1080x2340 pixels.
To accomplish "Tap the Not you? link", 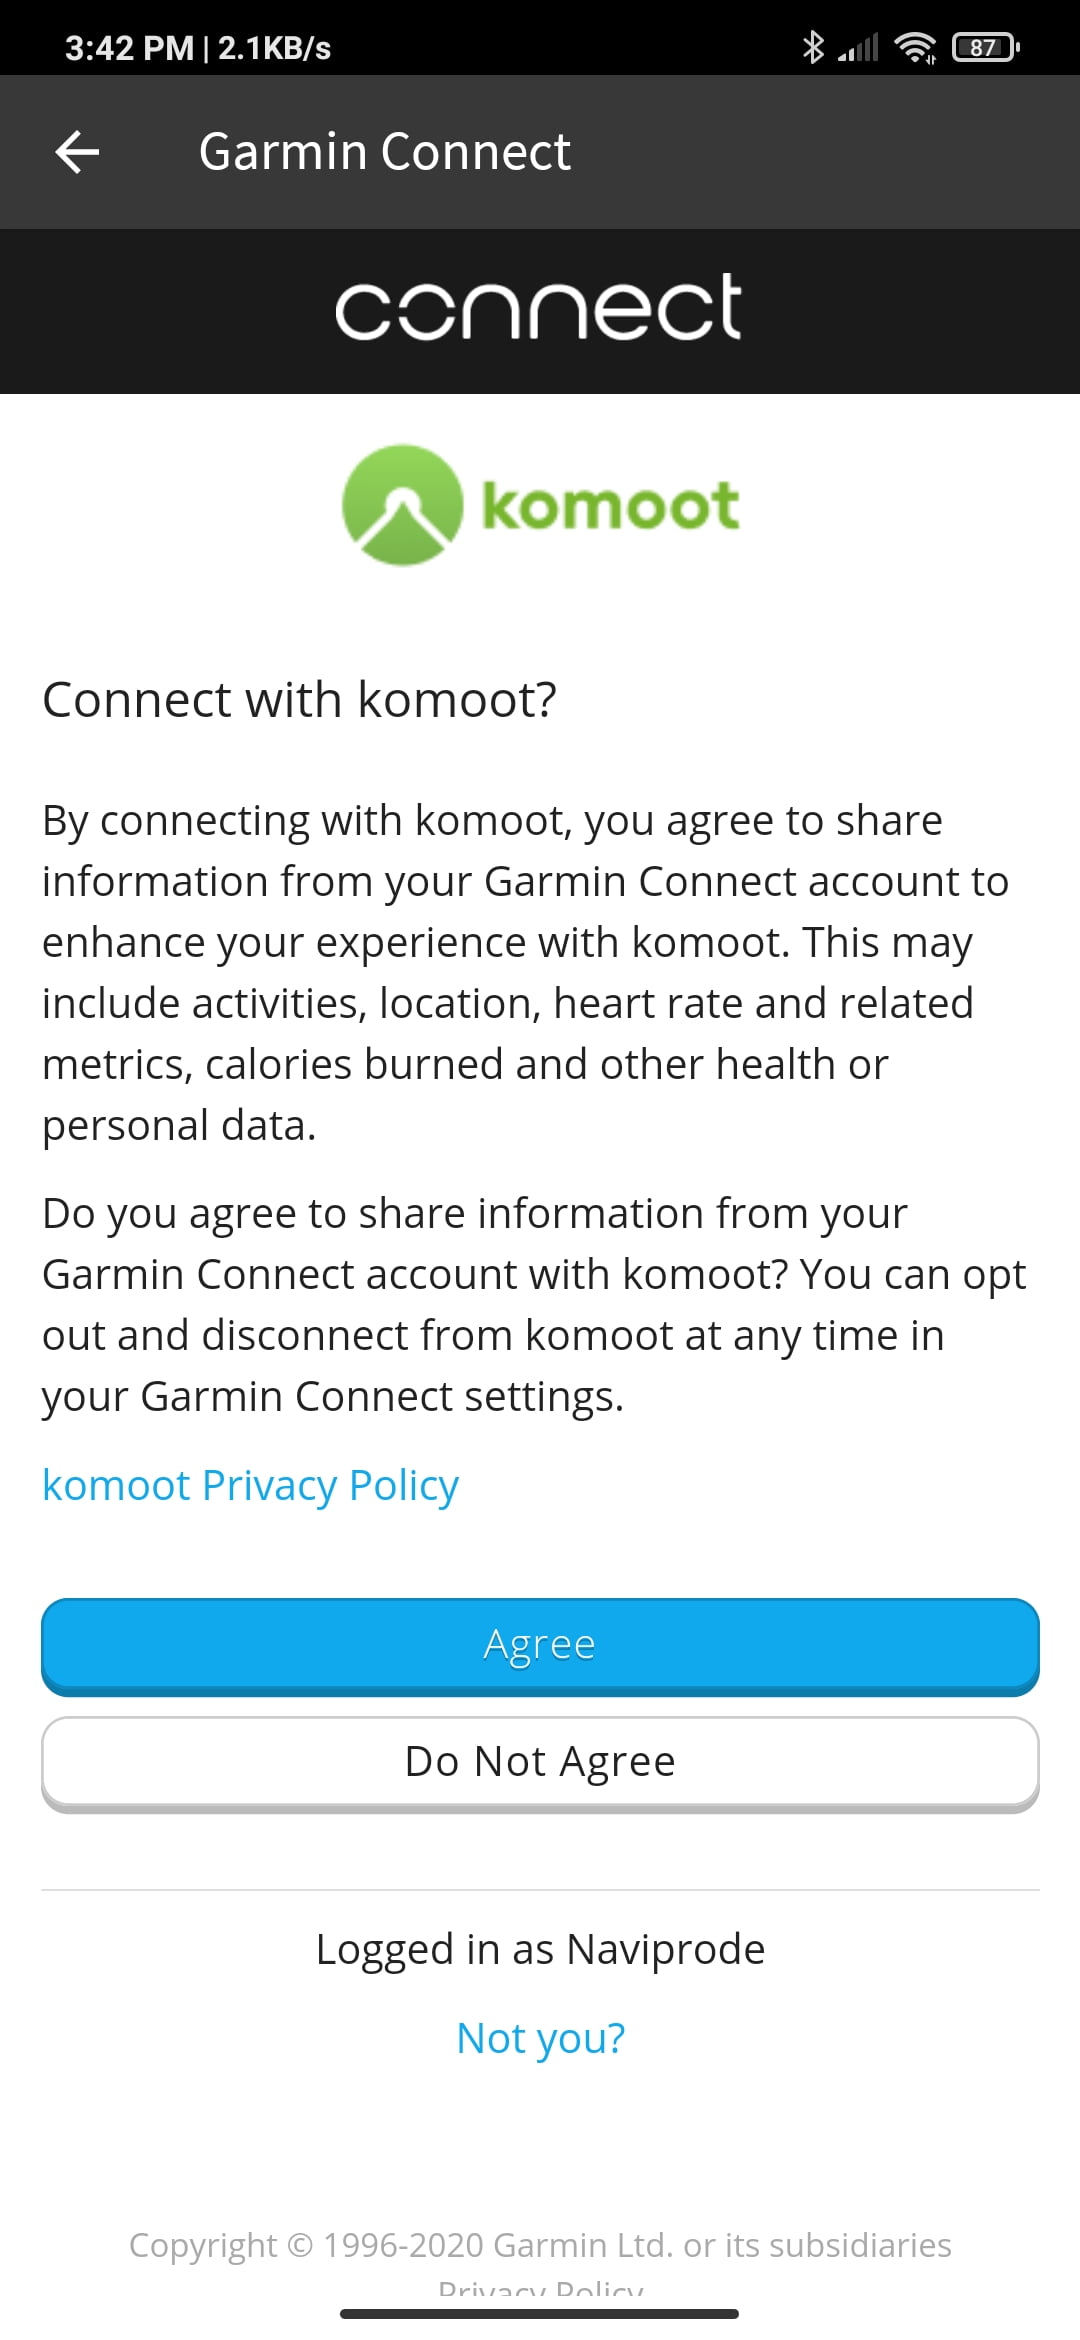I will tap(540, 2038).
